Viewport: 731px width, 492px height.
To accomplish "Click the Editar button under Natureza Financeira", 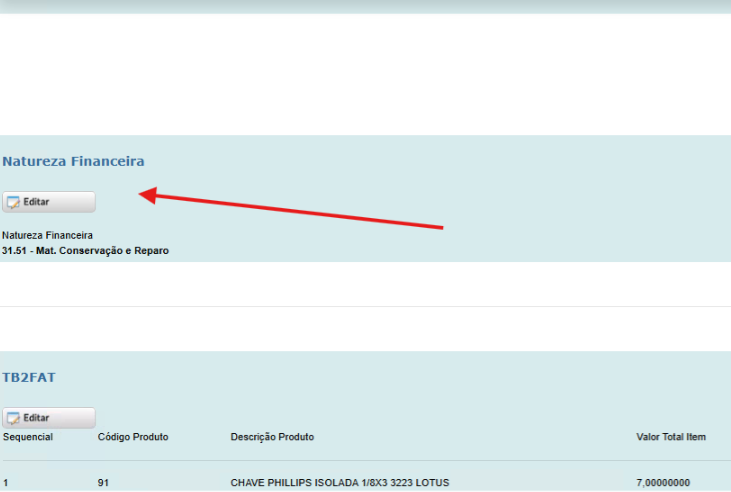I will pyautogui.click(x=49, y=202).
